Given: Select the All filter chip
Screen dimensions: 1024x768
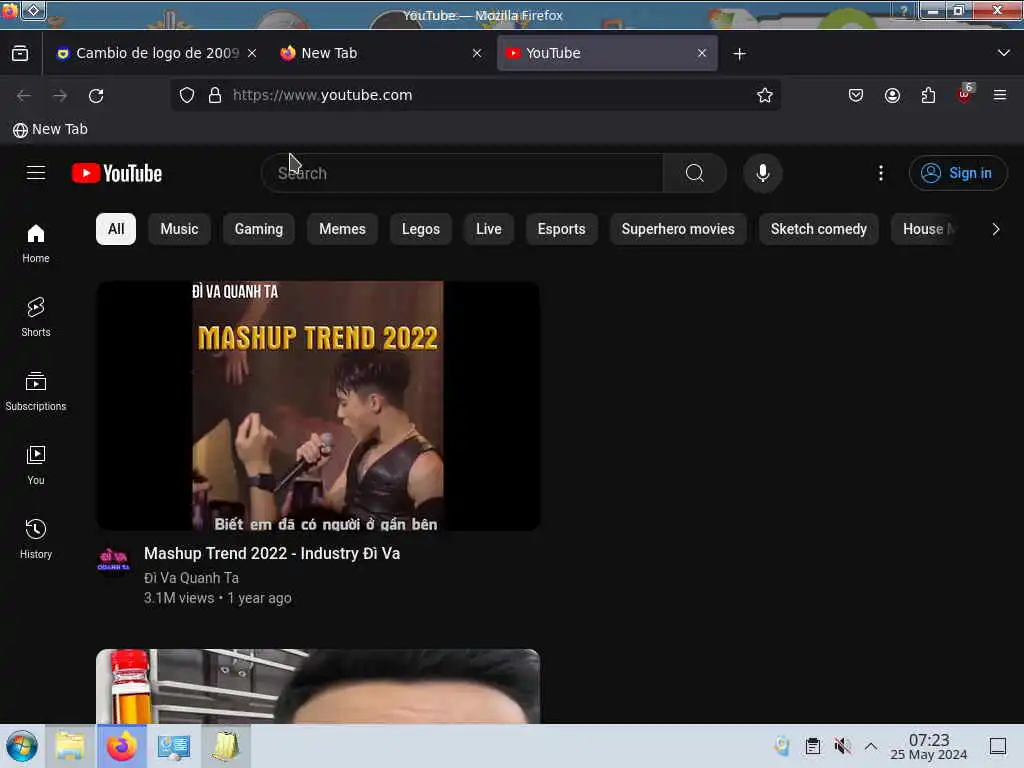Looking at the screenshot, I should pyautogui.click(x=116, y=229).
